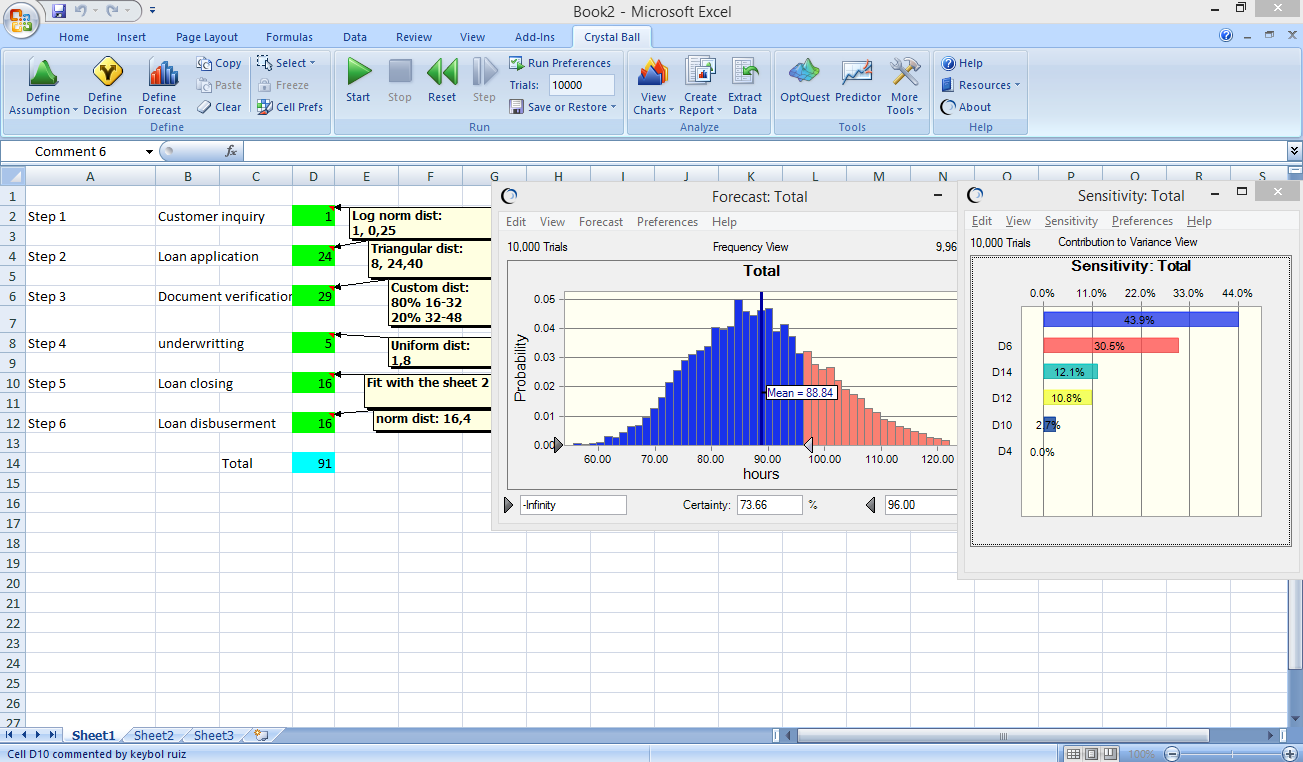Open View Charts menu
Image resolution: width=1303 pixels, height=762 pixels.
pyautogui.click(x=653, y=86)
